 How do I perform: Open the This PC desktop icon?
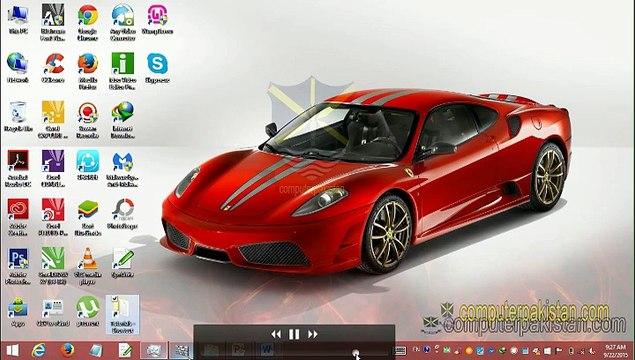(18, 20)
